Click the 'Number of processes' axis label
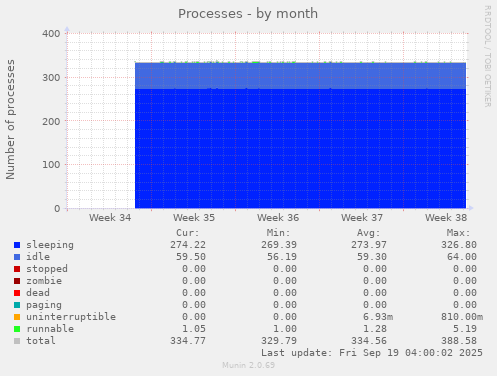The image size is (497, 376). [x=10, y=119]
